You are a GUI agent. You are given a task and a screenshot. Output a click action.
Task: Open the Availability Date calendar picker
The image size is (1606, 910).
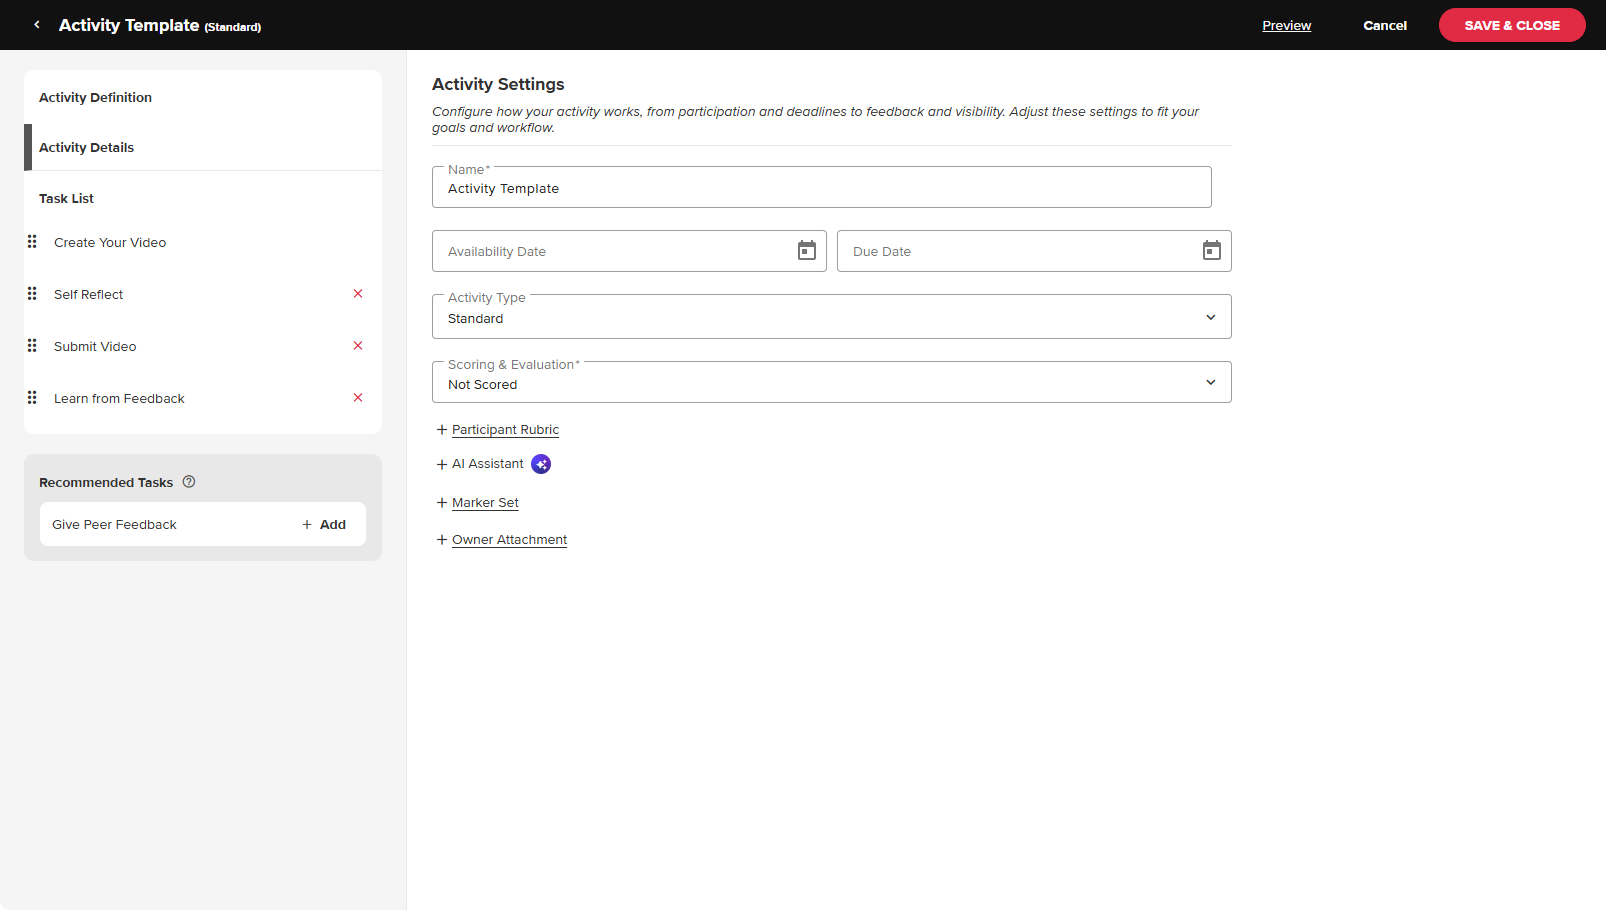[807, 251]
